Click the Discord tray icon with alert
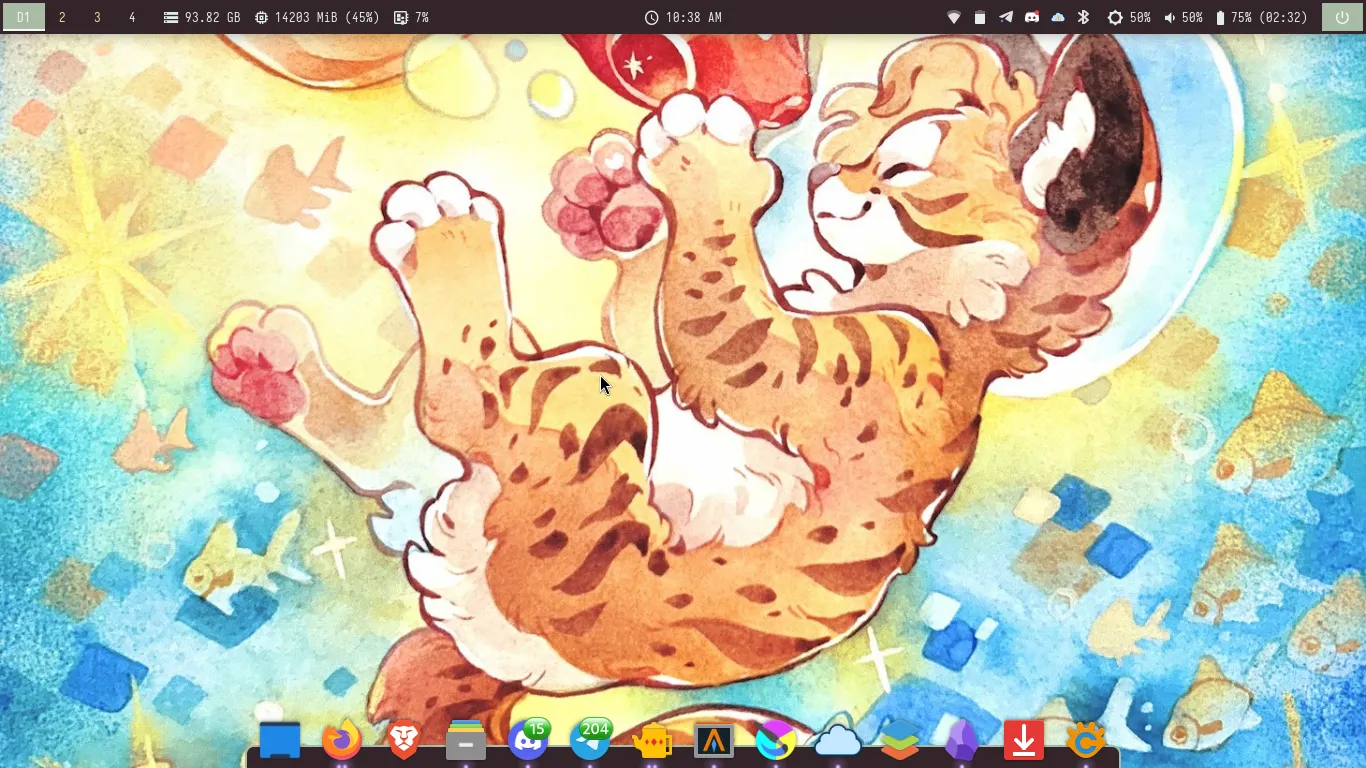Screen dimensions: 1366x768 click(1031, 17)
